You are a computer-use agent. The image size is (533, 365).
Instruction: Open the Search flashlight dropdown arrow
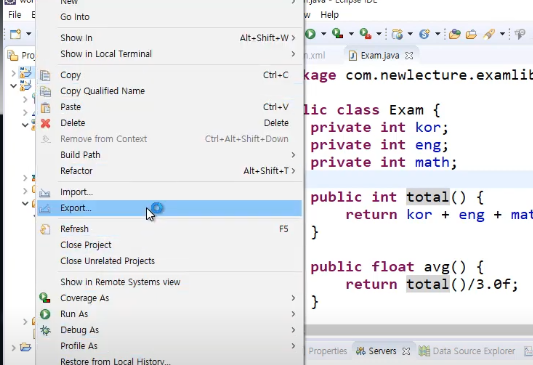tap(502, 34)
